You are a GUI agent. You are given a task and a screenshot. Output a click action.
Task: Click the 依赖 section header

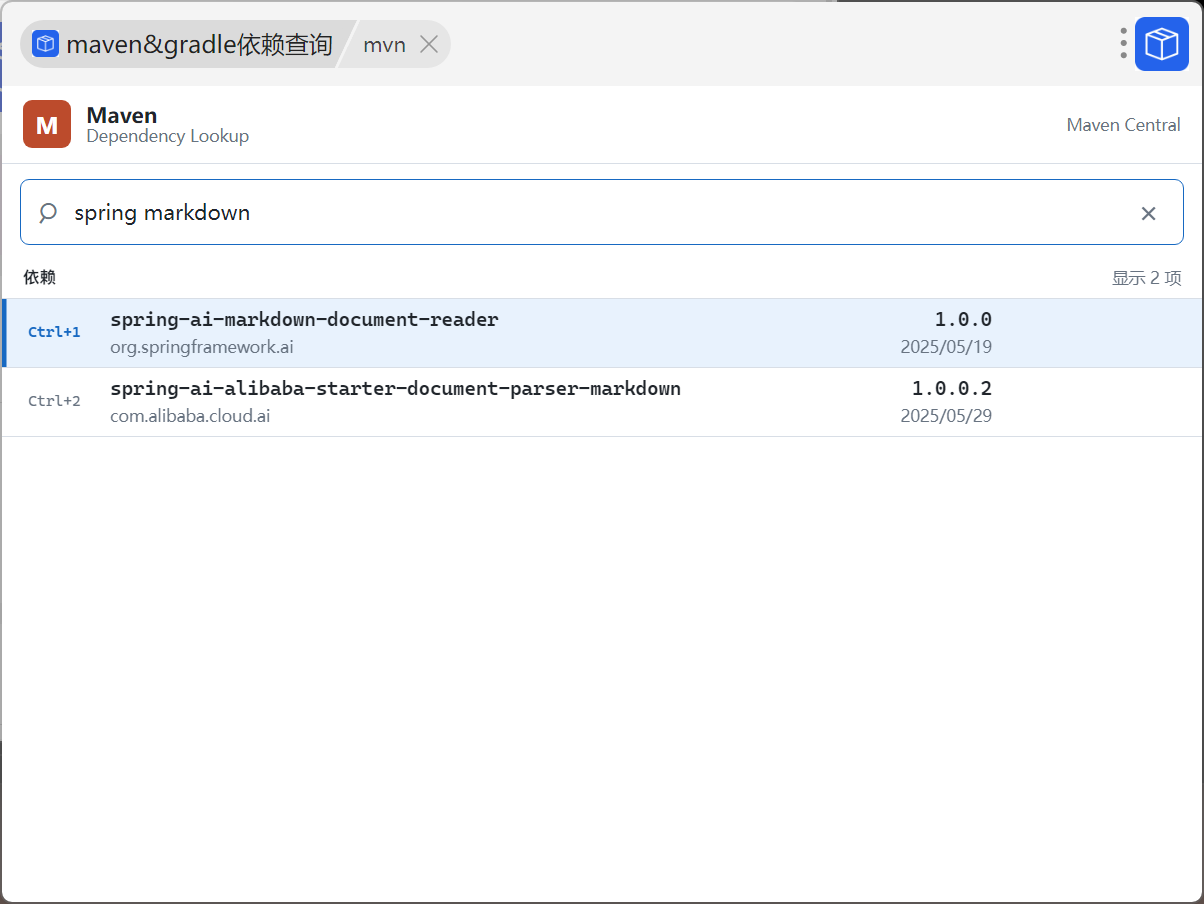point(40,277)
